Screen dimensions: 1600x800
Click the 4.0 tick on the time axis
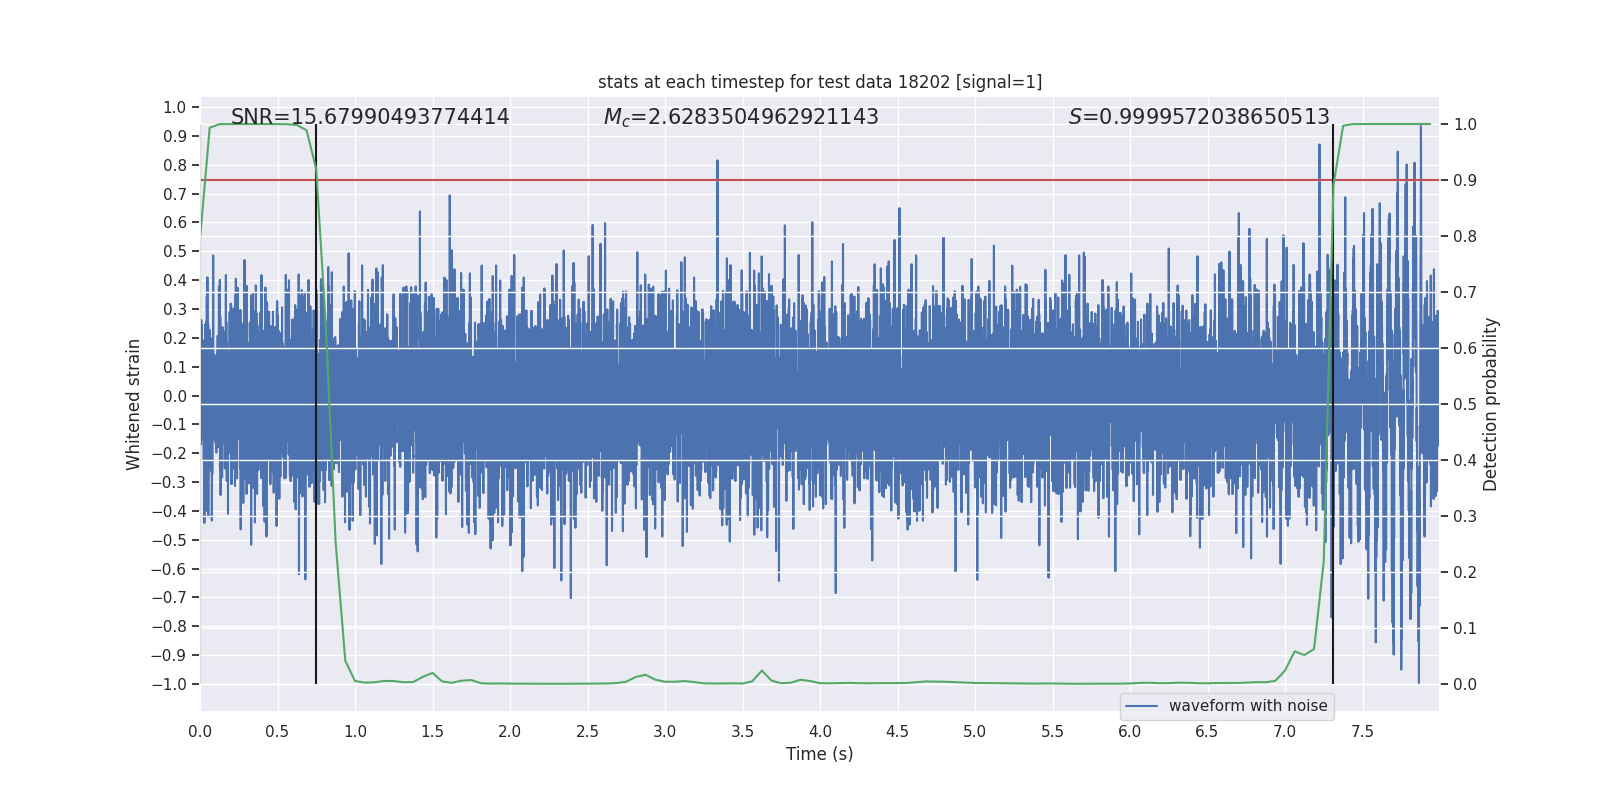(x=820, y=732)
